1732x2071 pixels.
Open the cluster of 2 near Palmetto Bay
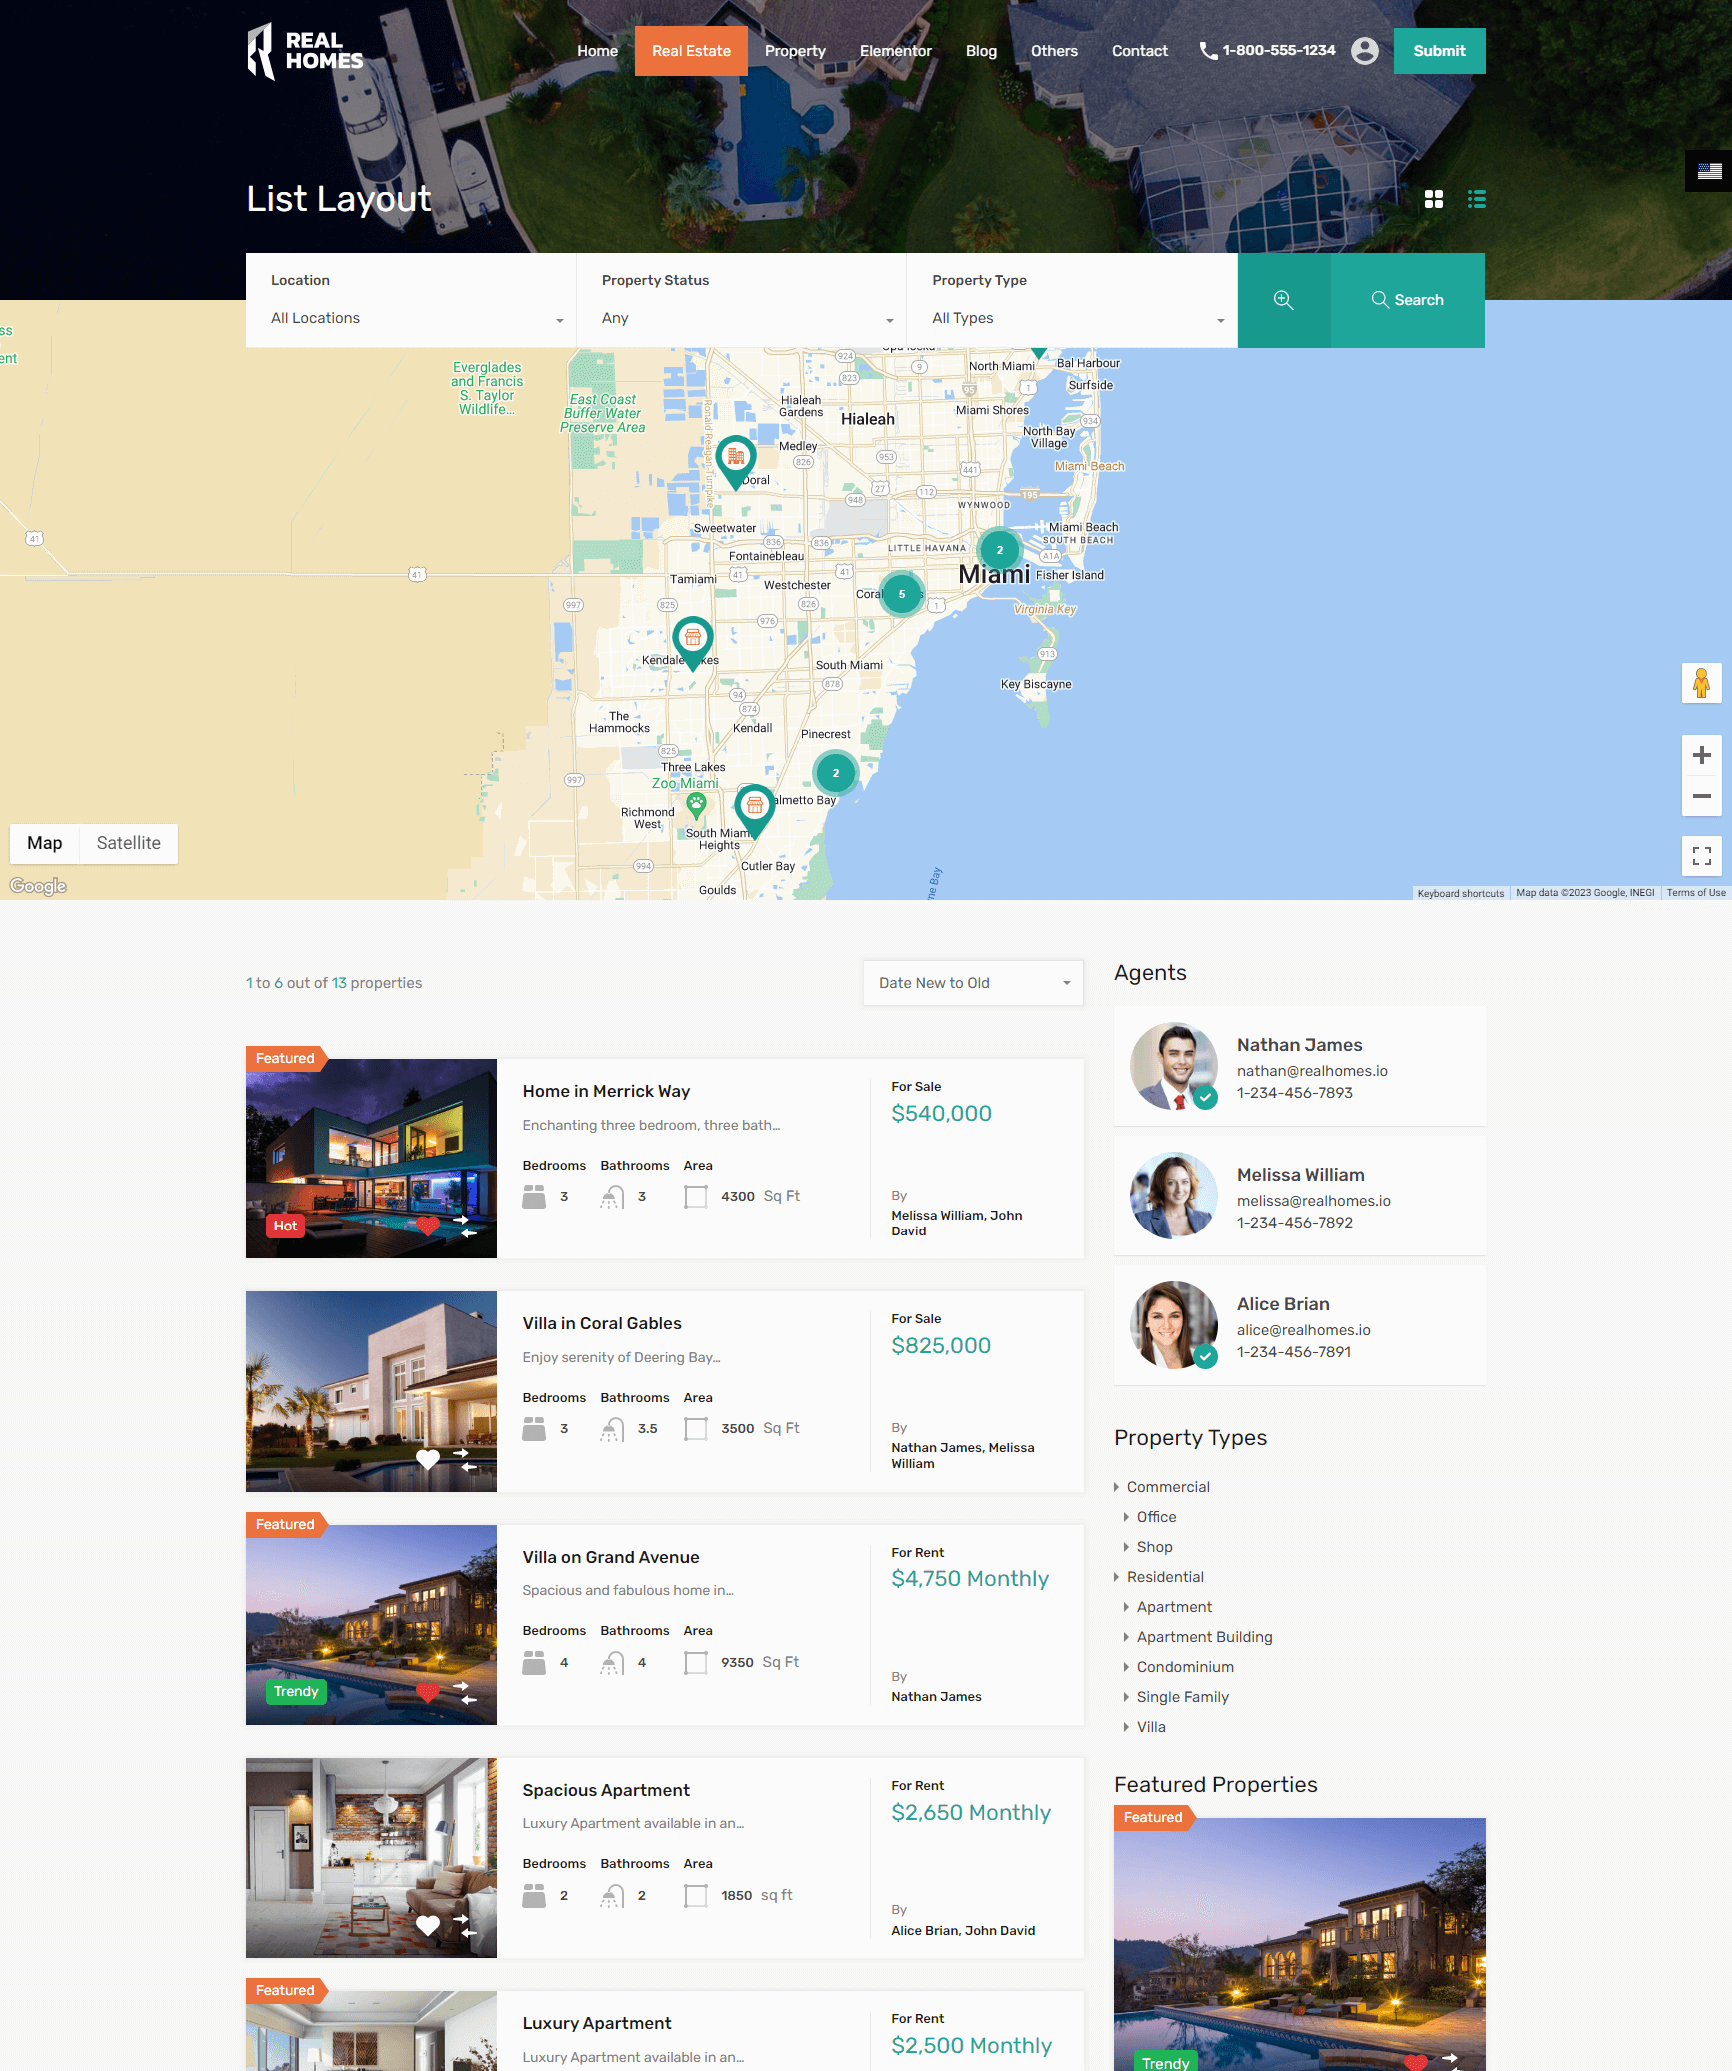point(836,773)
